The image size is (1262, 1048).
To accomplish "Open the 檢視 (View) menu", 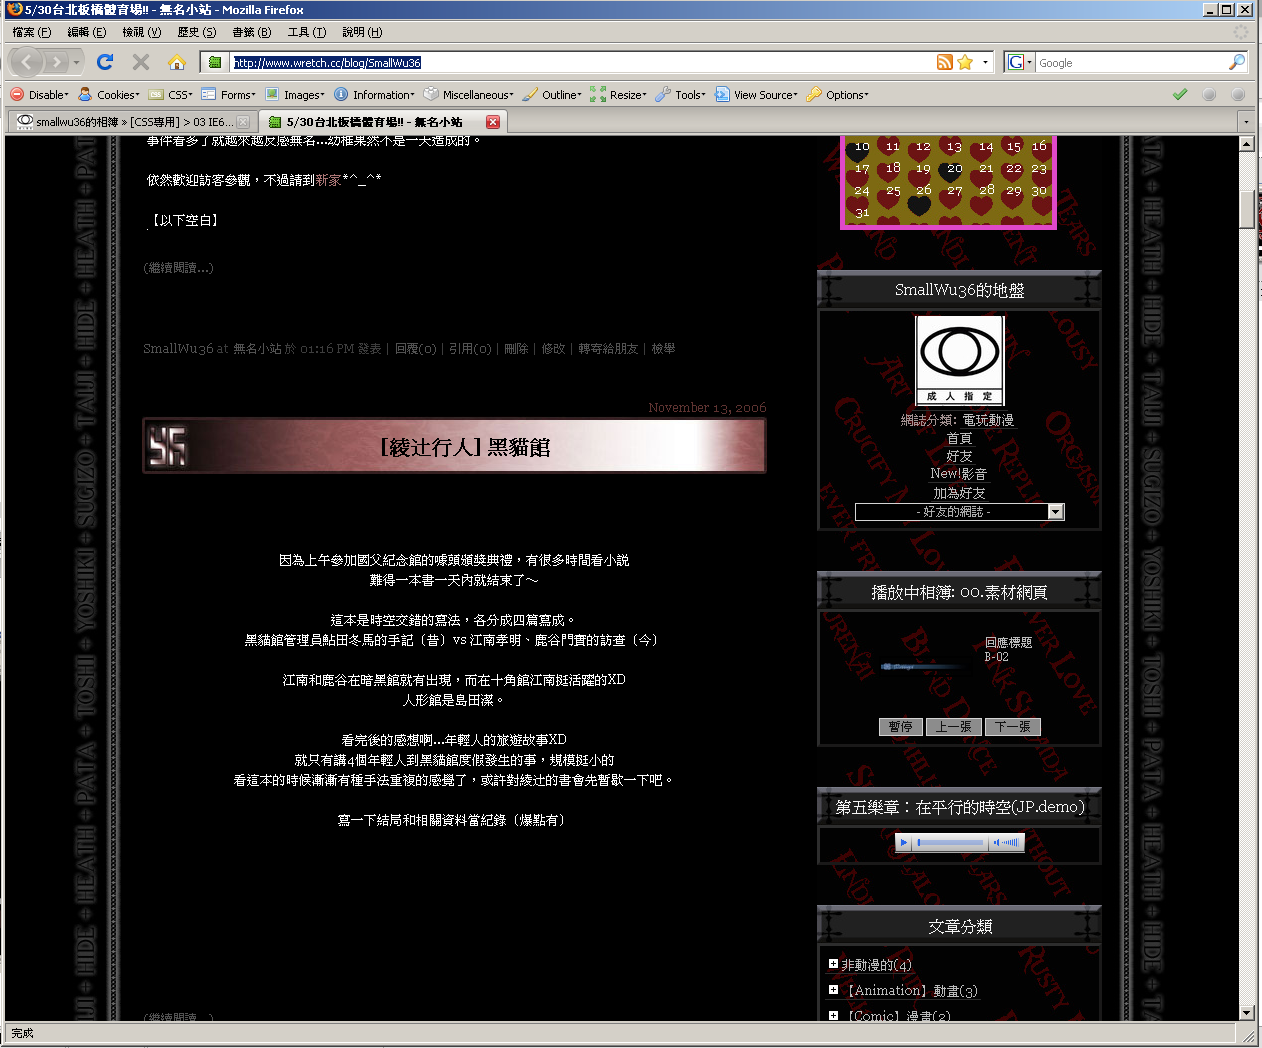I will point(141,32).
